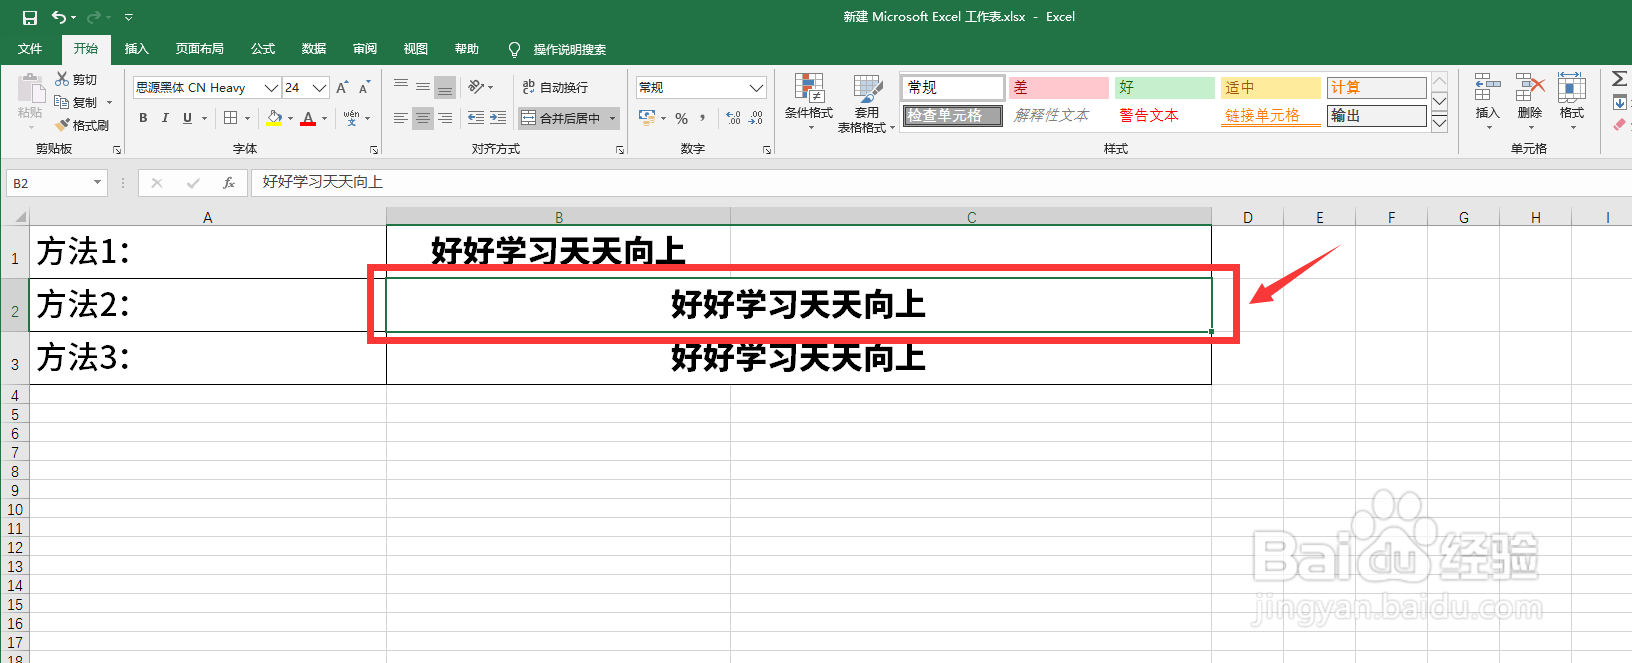Click the borders grid icon
The height and width of the screenshot is (663, 1632).
click(231, 118)
